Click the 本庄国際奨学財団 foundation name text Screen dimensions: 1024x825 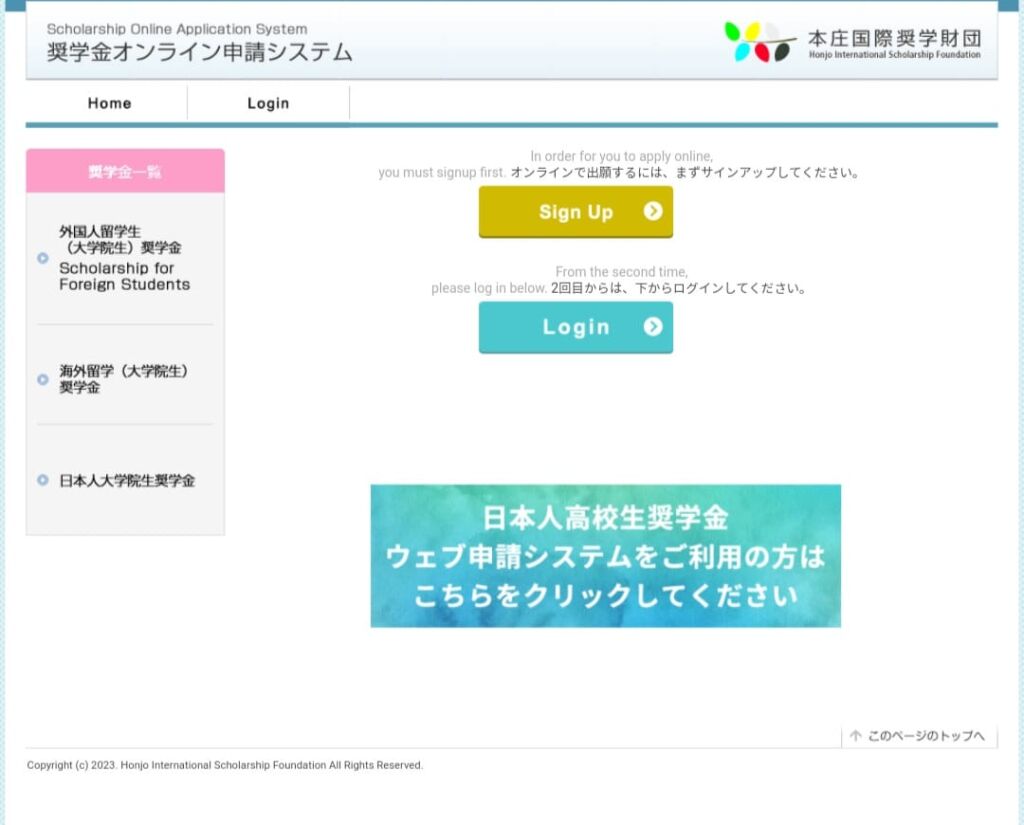coord(894,38)
